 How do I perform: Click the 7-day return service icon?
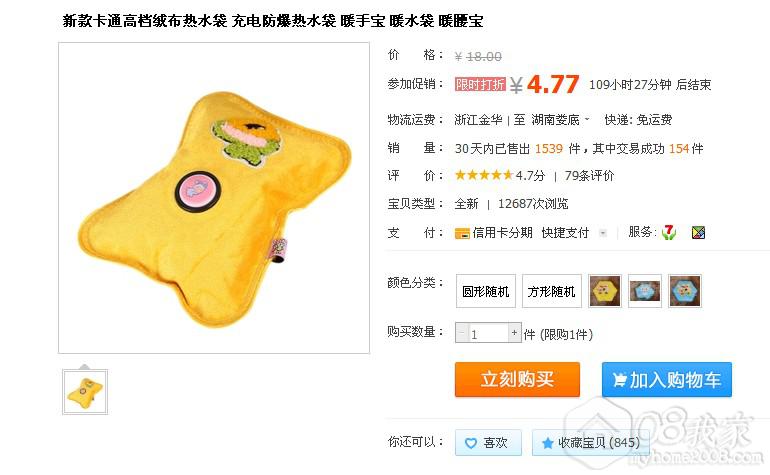pyautogui.click(x=669, y=232)
